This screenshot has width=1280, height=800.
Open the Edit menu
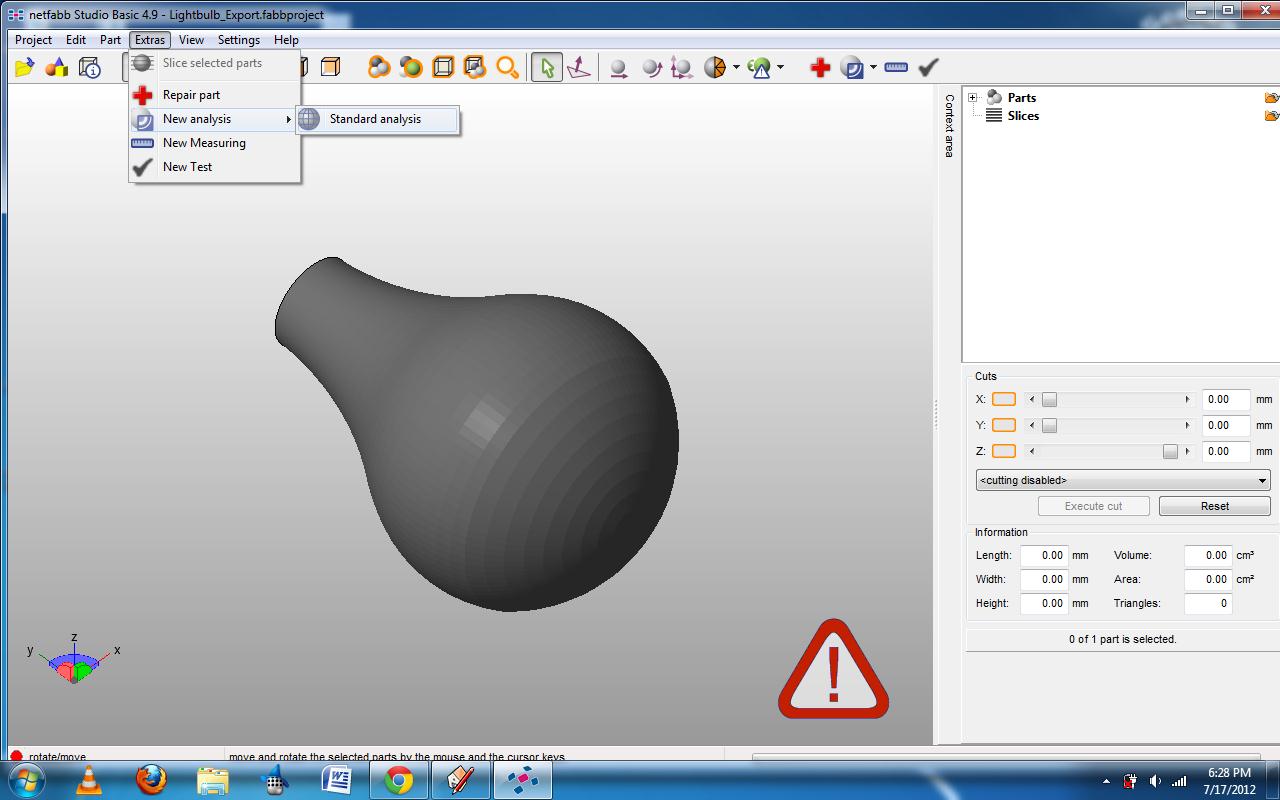point(76,40)
